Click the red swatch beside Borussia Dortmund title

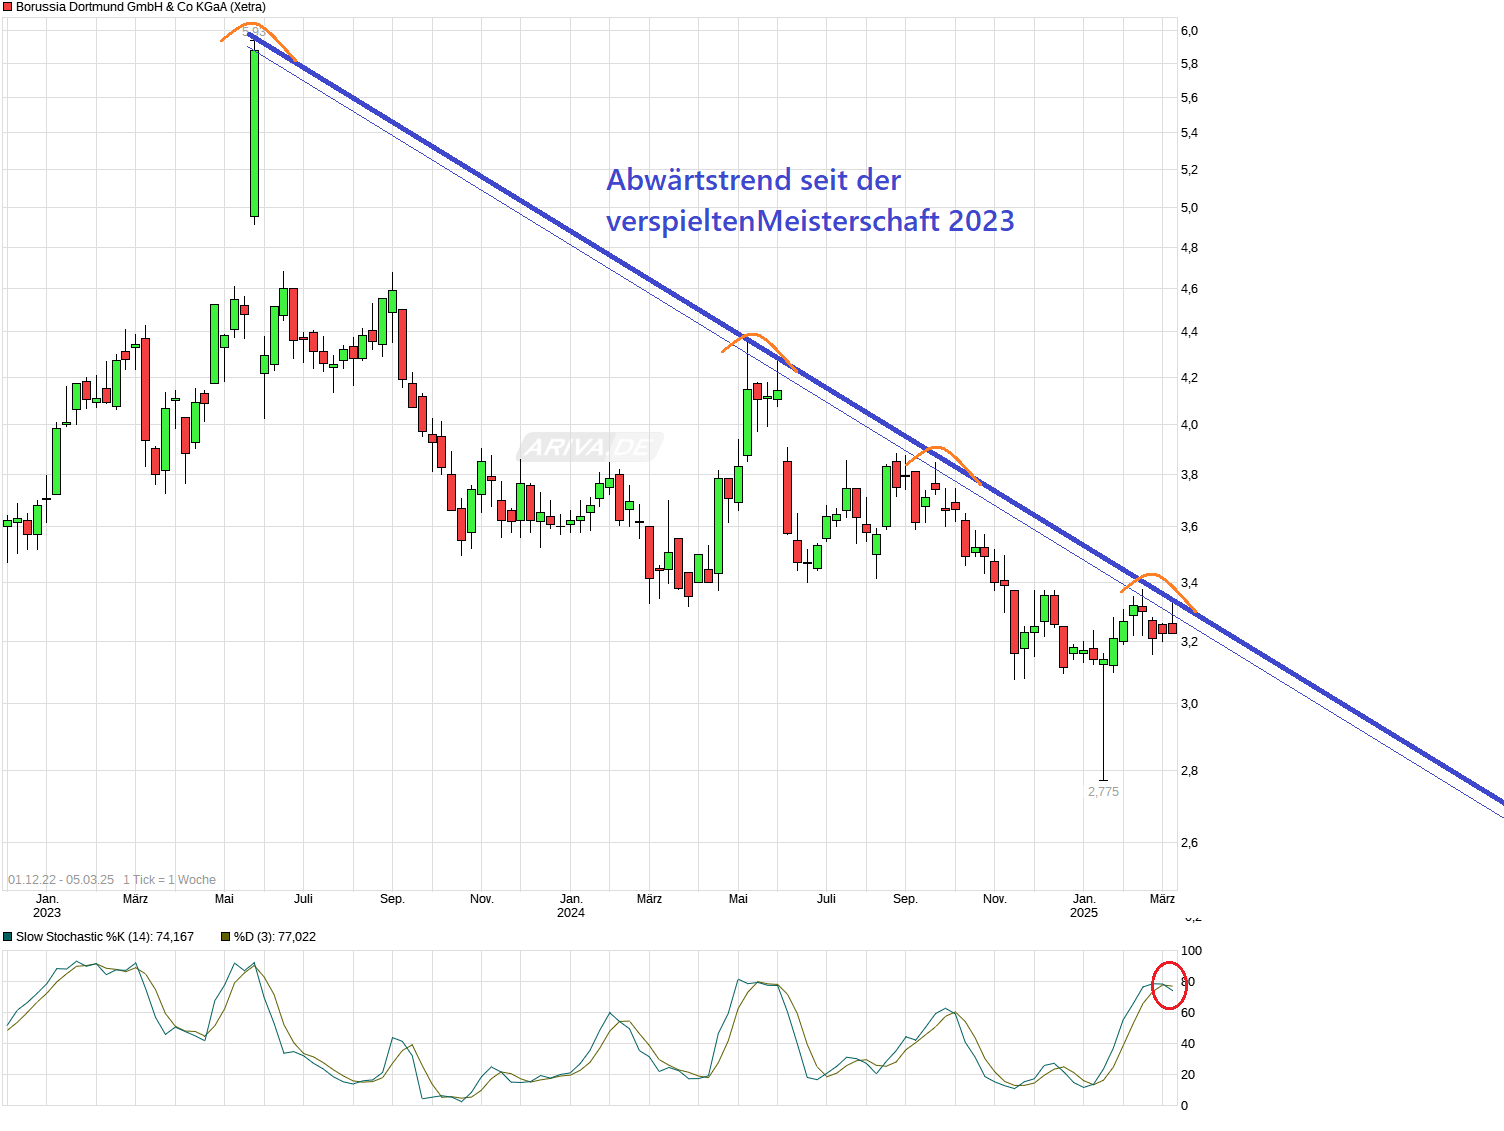[x=8, y=7]
